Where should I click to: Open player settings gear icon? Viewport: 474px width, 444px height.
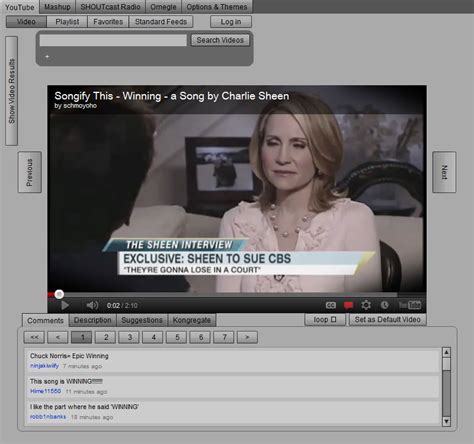(366, 305)
